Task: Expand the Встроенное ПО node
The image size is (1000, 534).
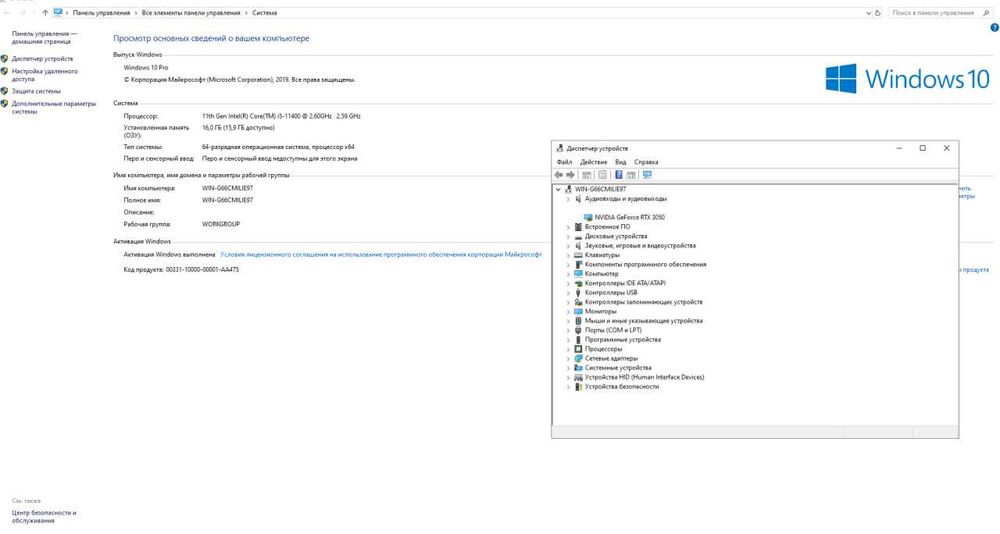Action: pos(568,227)
